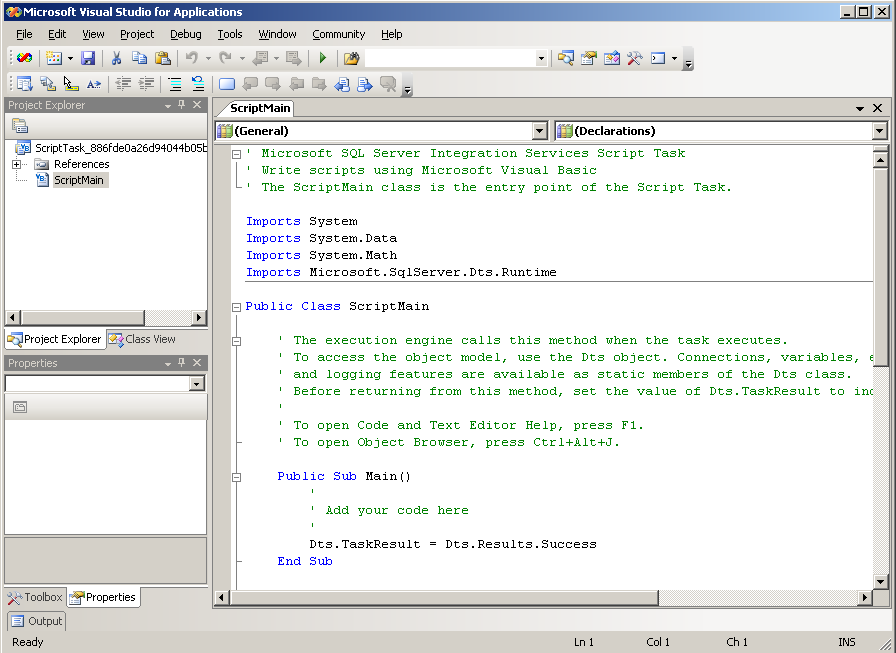Copy selection using the toolbar icon
Image resolution: width=896 pixels, height=653 pixels.
click(x=139, y=58)
